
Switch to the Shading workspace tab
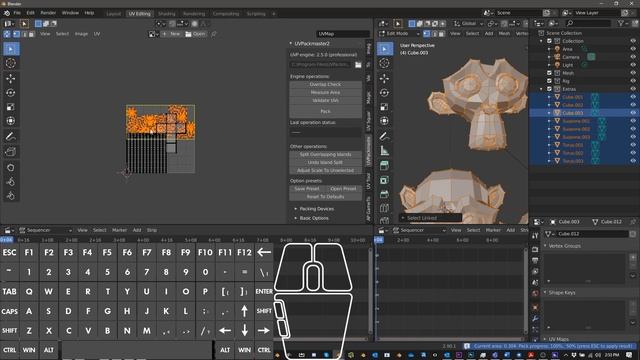[167, 13]
